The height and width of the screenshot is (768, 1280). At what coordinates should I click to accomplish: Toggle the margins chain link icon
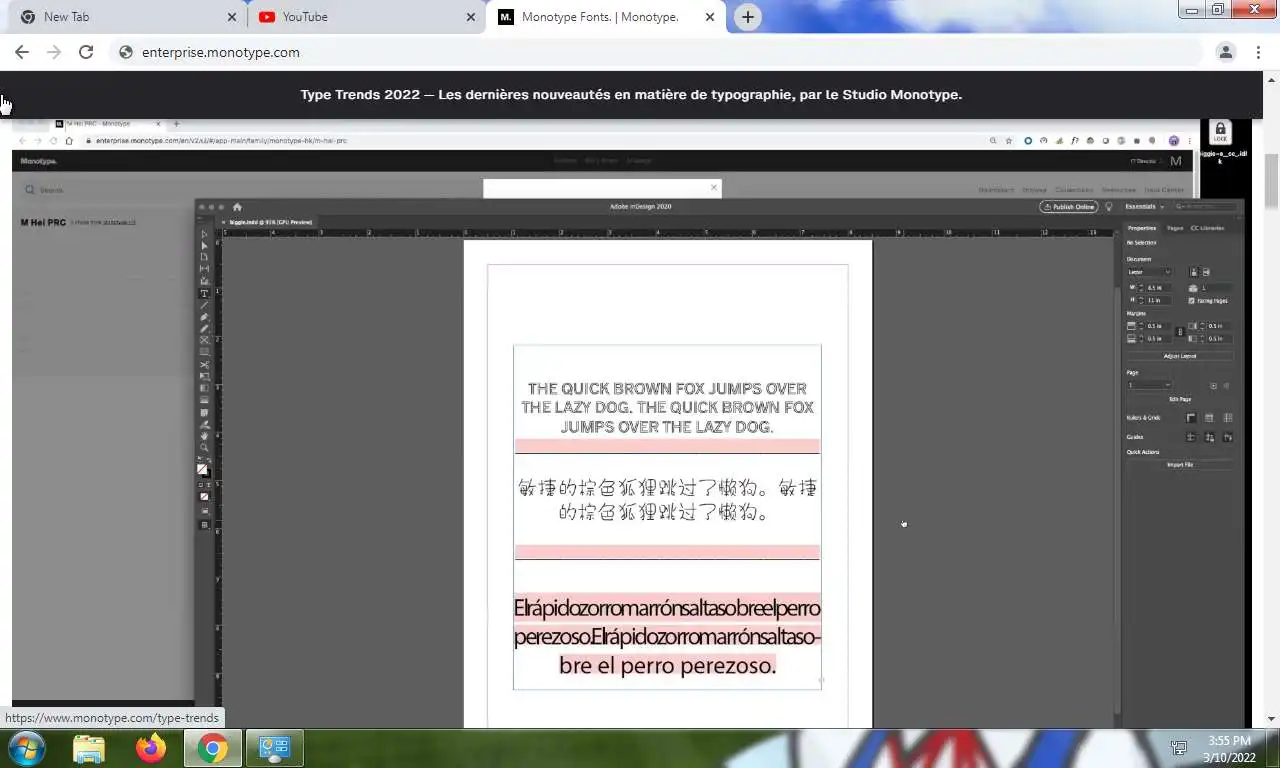pos(1180,332)
